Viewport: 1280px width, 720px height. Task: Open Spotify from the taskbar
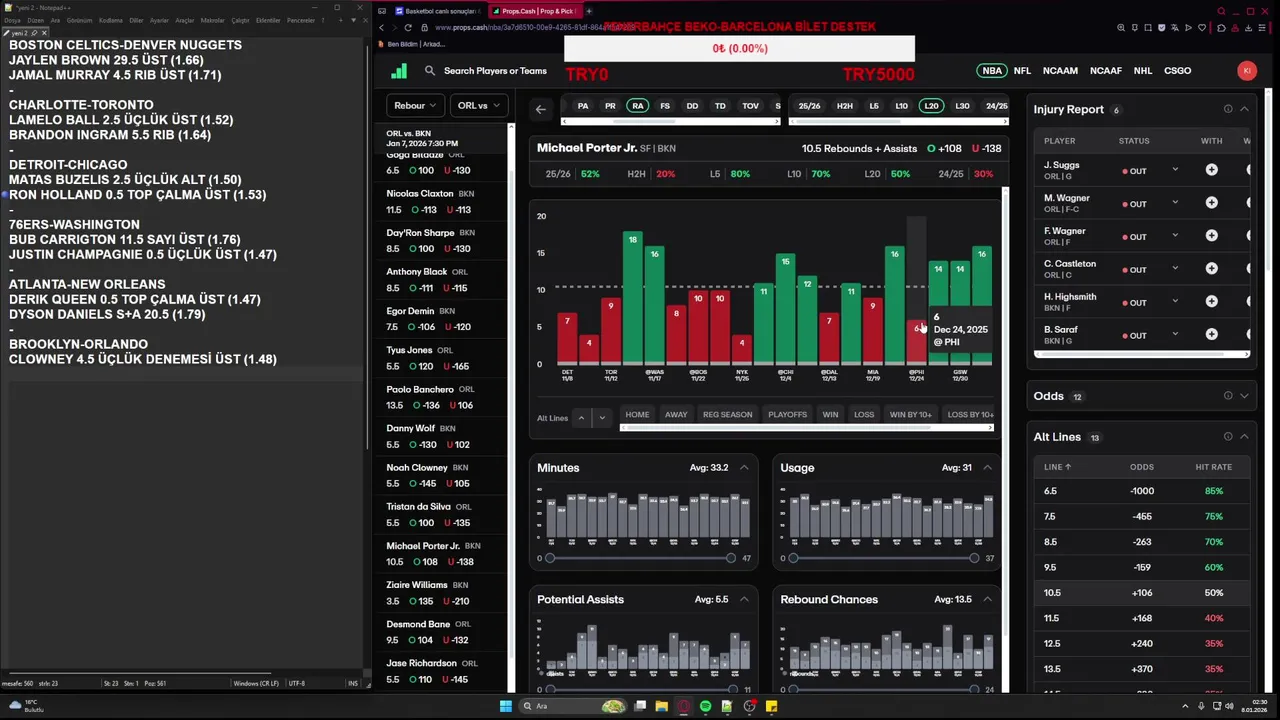pos(706,706)
